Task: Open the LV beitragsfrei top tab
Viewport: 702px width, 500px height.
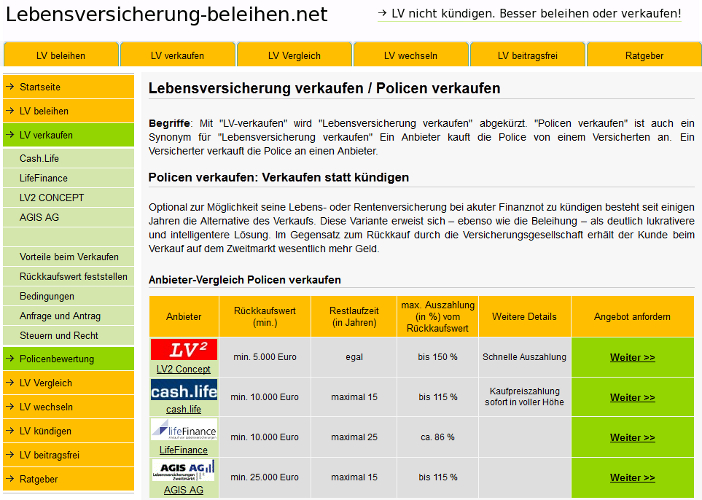Action: click(x=527, y=55)
